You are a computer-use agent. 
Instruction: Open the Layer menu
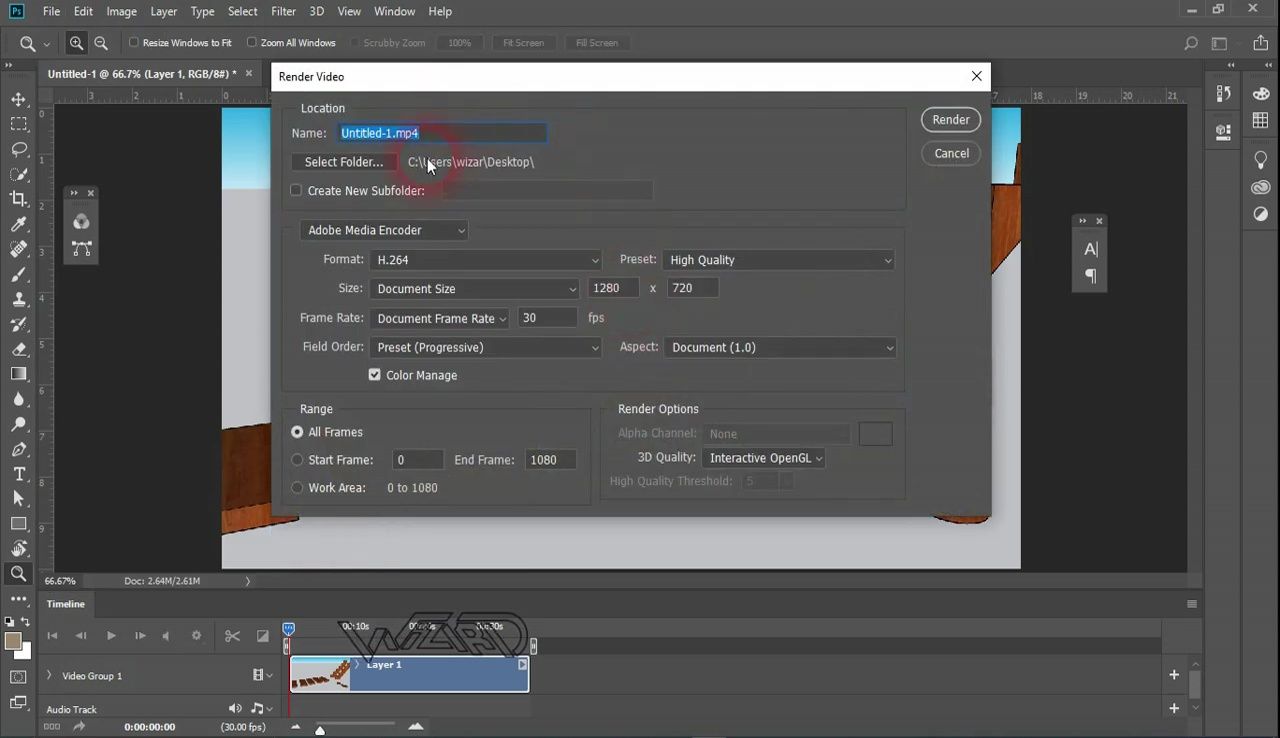(164, 11)
